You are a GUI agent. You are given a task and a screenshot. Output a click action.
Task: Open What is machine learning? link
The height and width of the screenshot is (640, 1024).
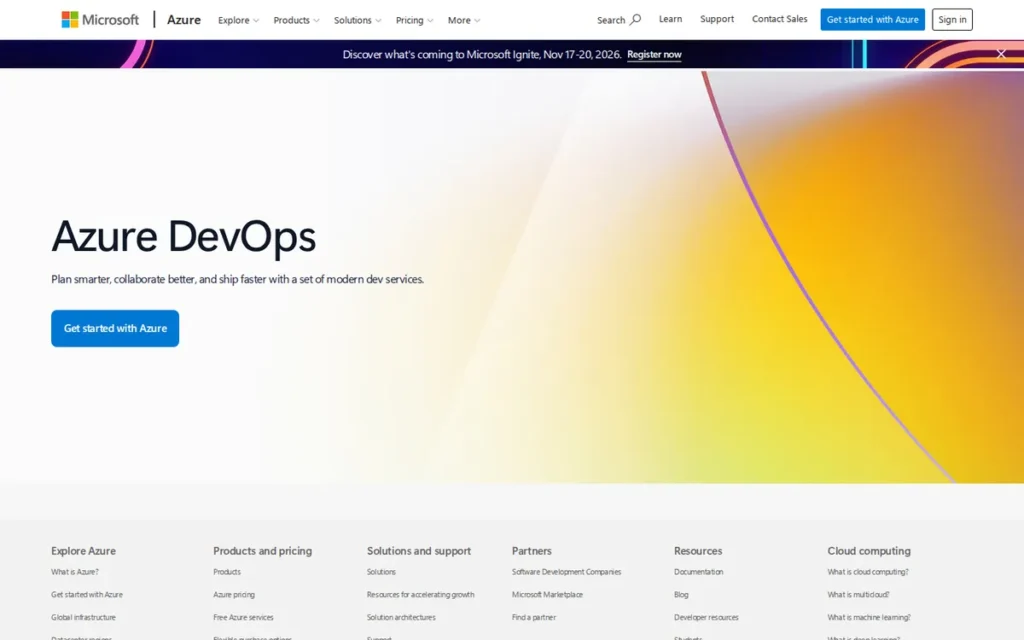tap(869, 617)
